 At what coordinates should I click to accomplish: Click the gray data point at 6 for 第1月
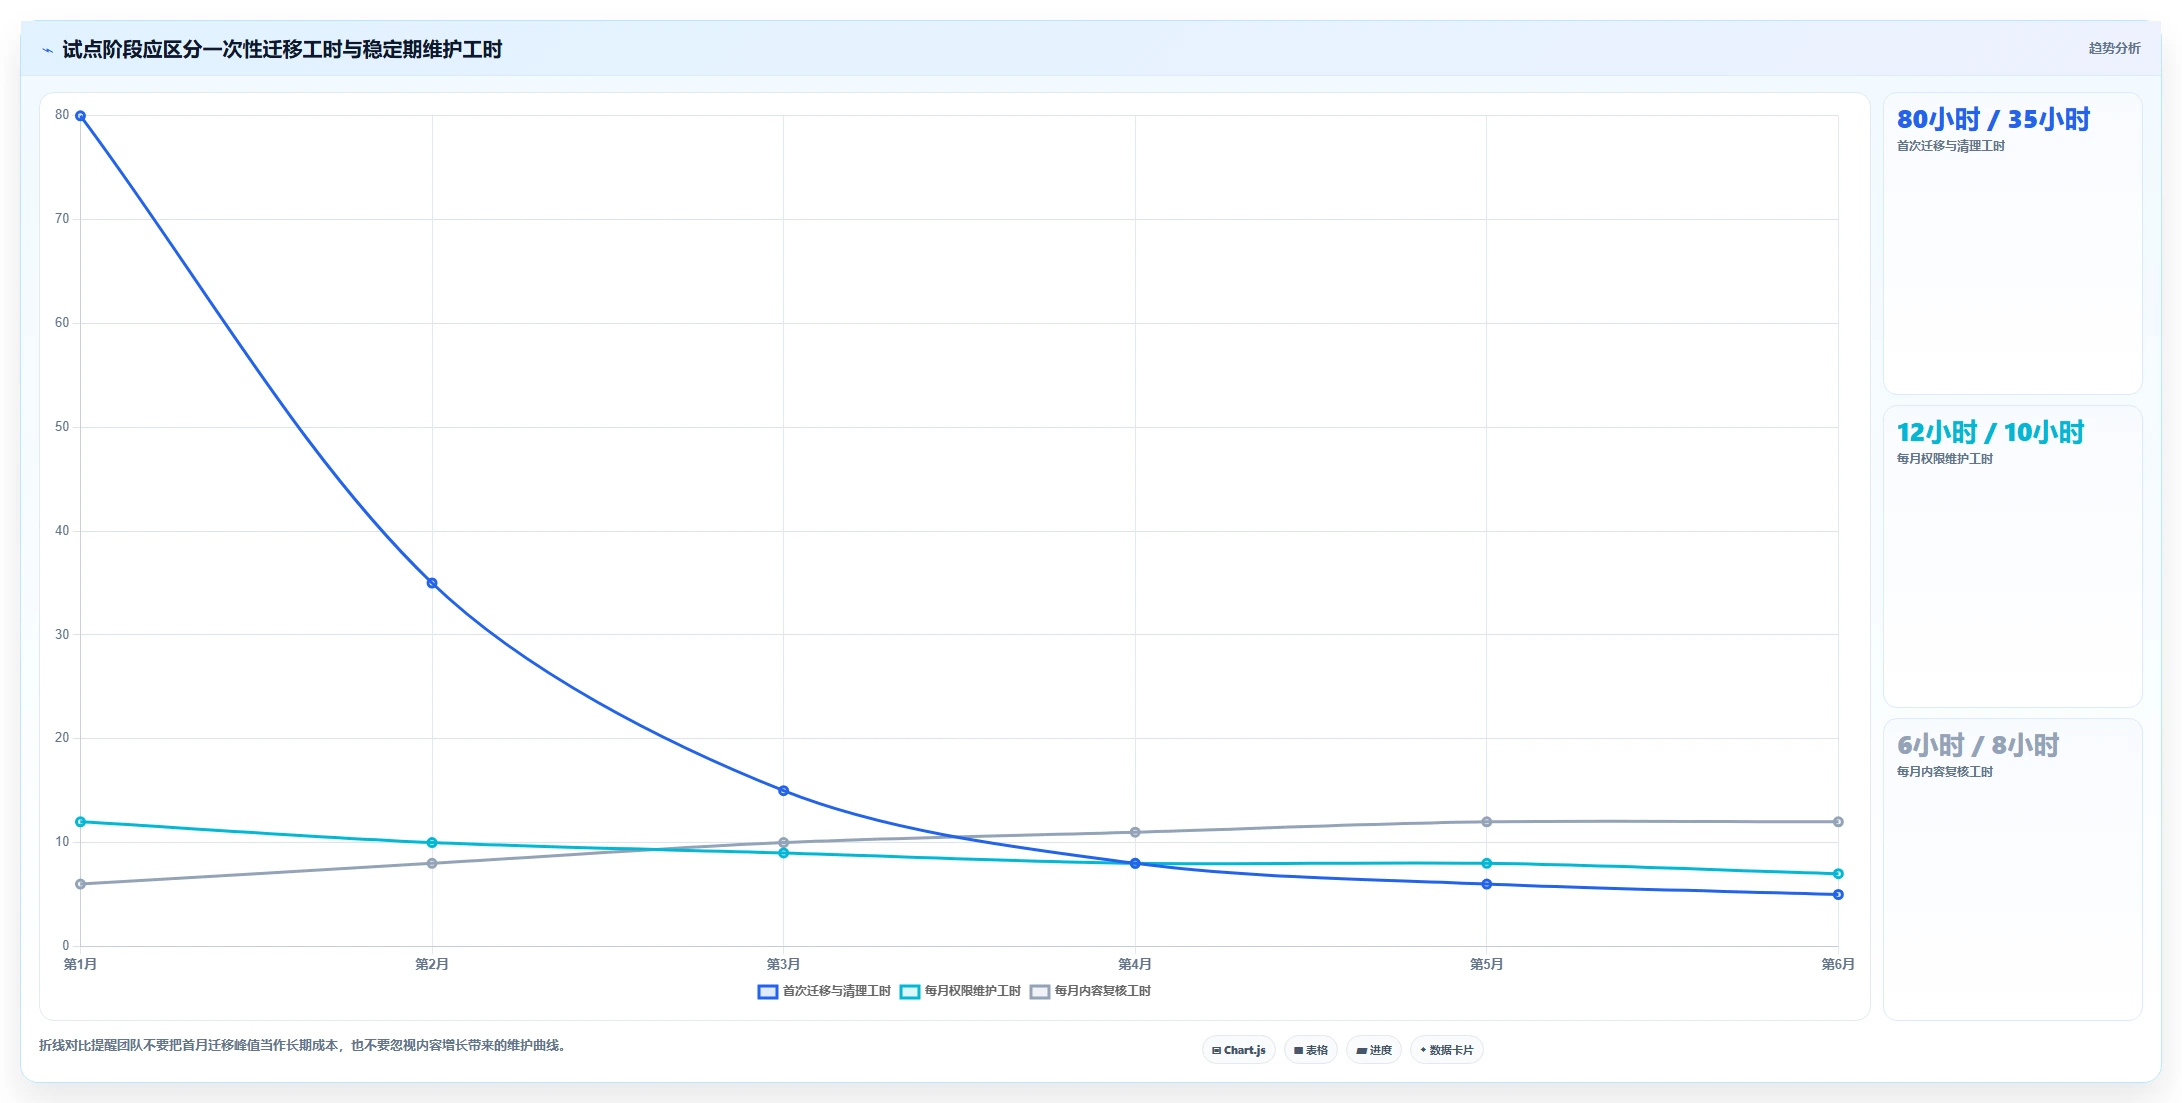(x=81, y=884)
